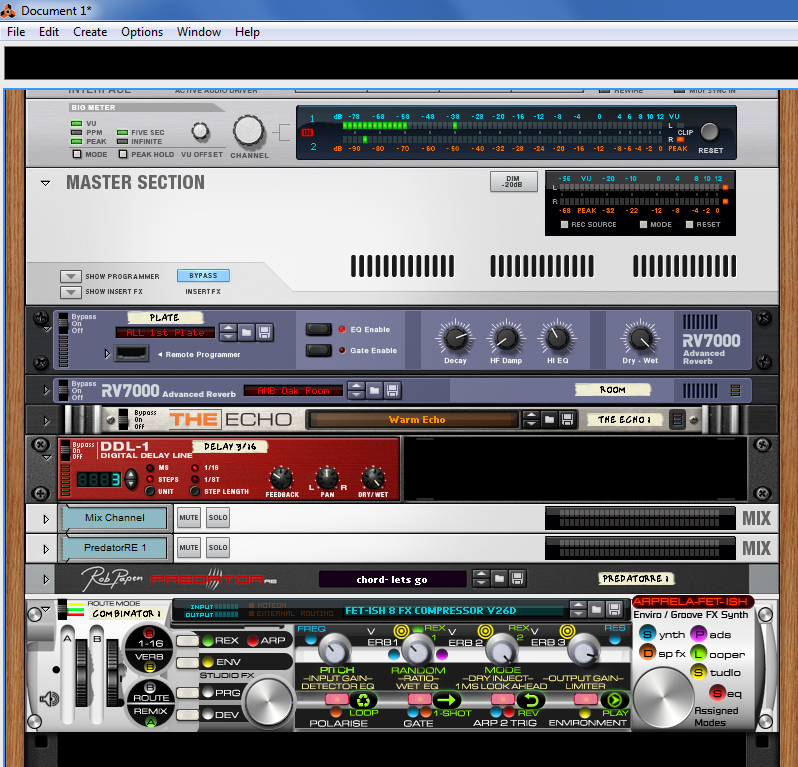
Task: Browse patches for Warm Echo
Action: 549,420
